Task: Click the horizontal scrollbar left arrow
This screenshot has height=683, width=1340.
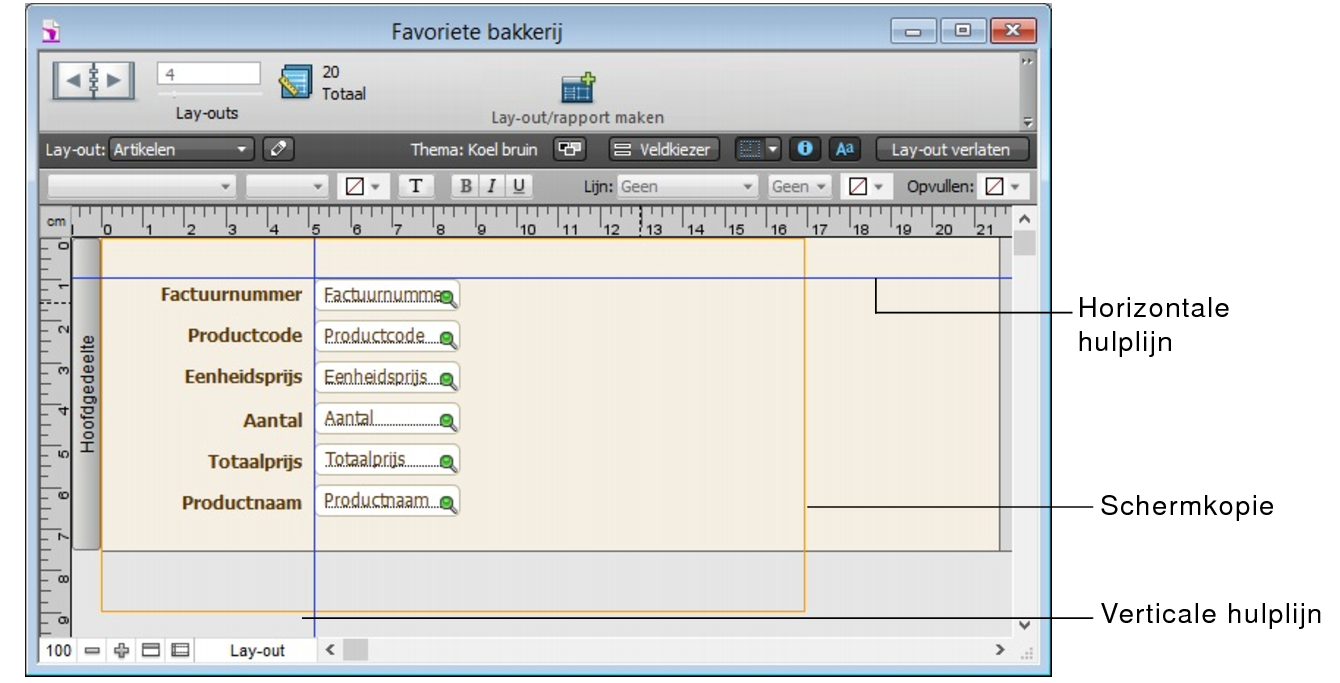Action: coord(331,650)
